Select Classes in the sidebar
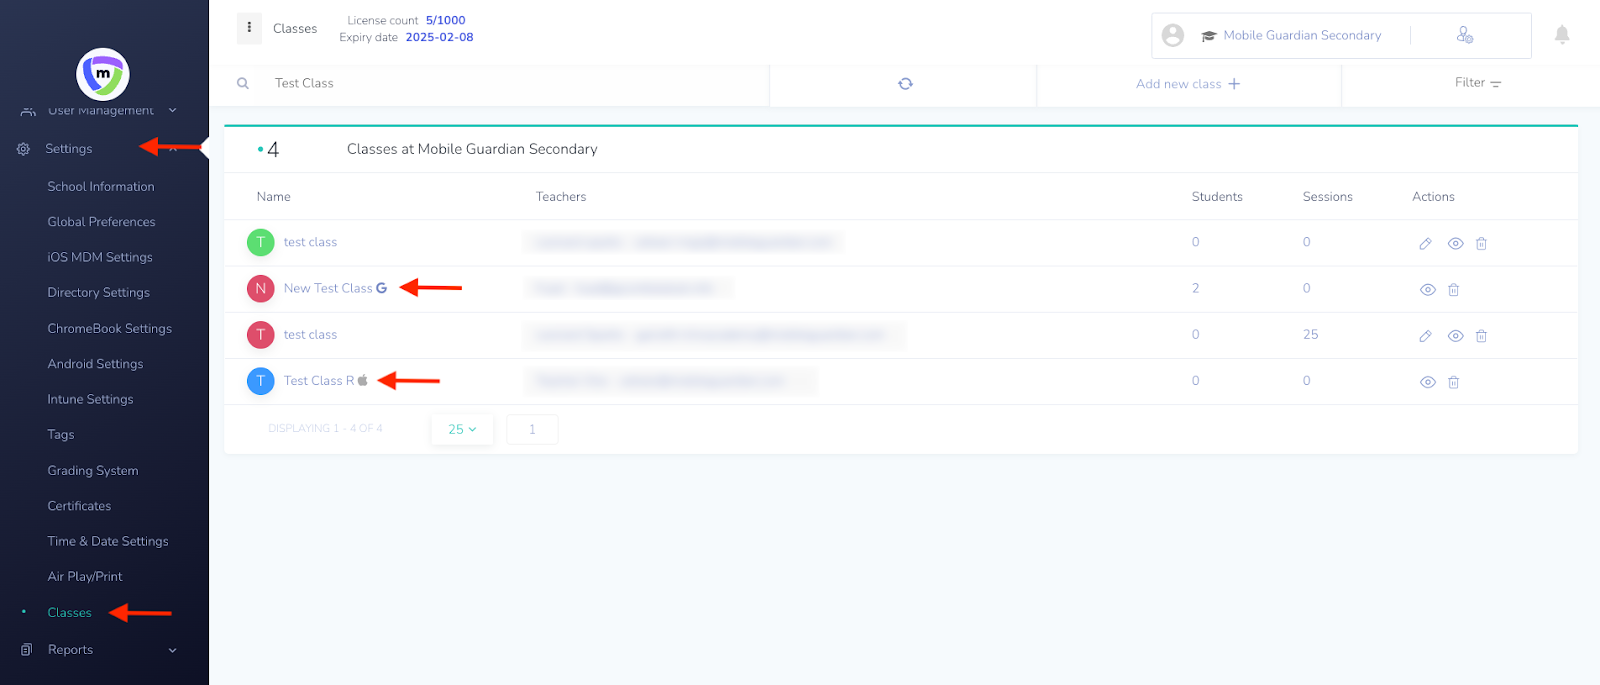Screen dimensions: 1600x685 (69, 613)
